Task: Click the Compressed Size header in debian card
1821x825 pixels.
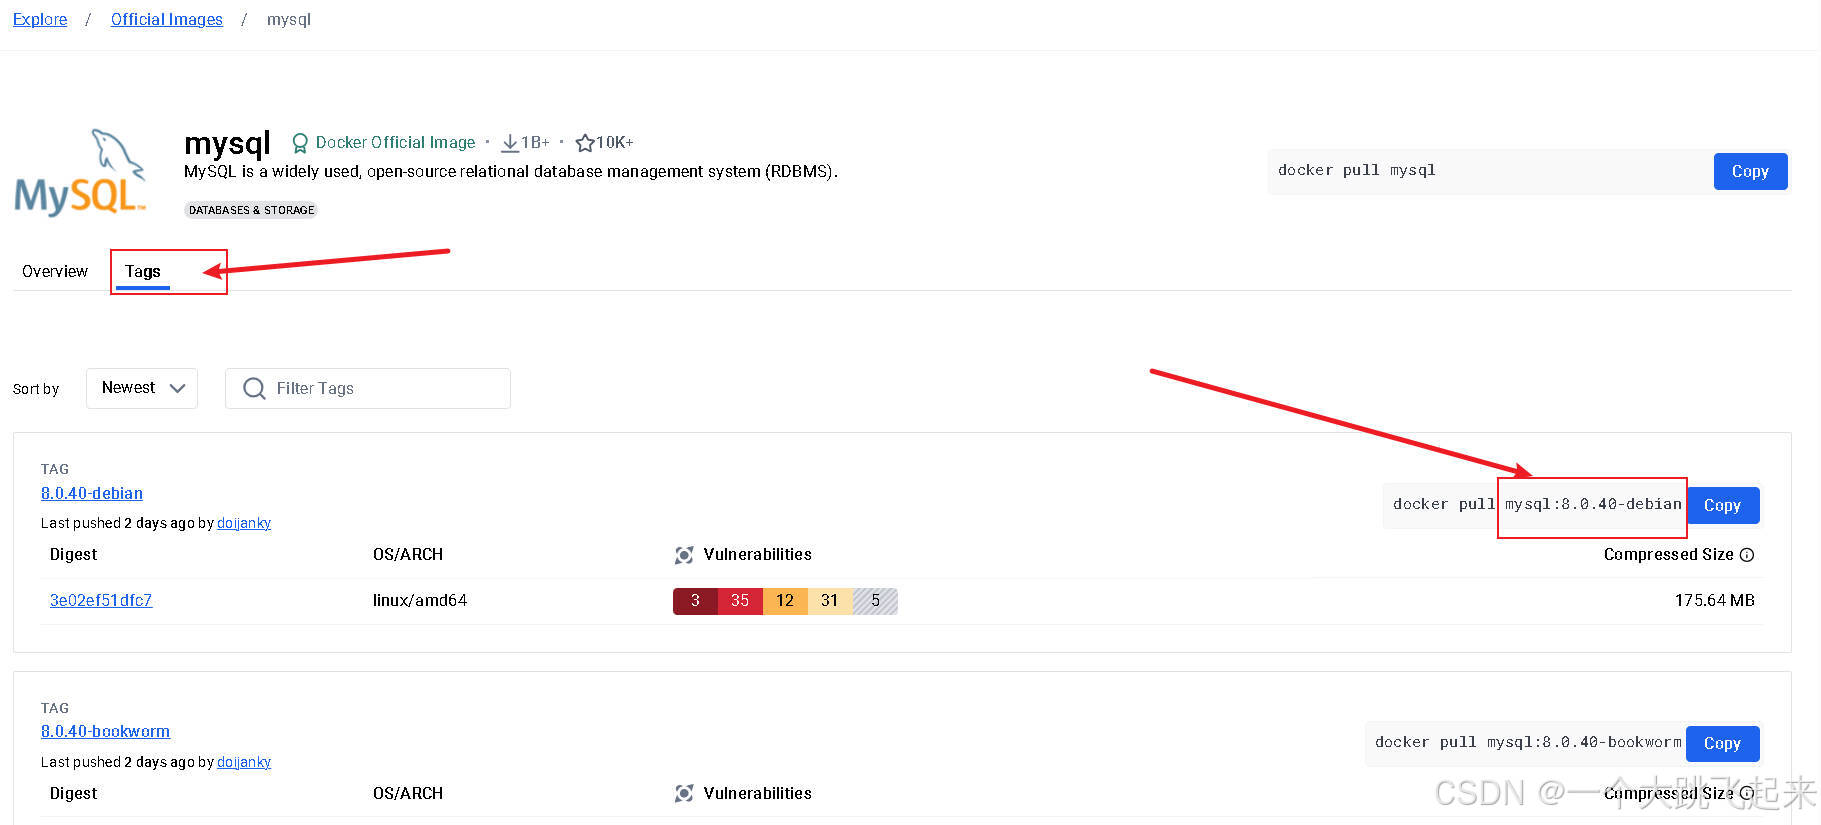Action: (x=1669, y=554)
